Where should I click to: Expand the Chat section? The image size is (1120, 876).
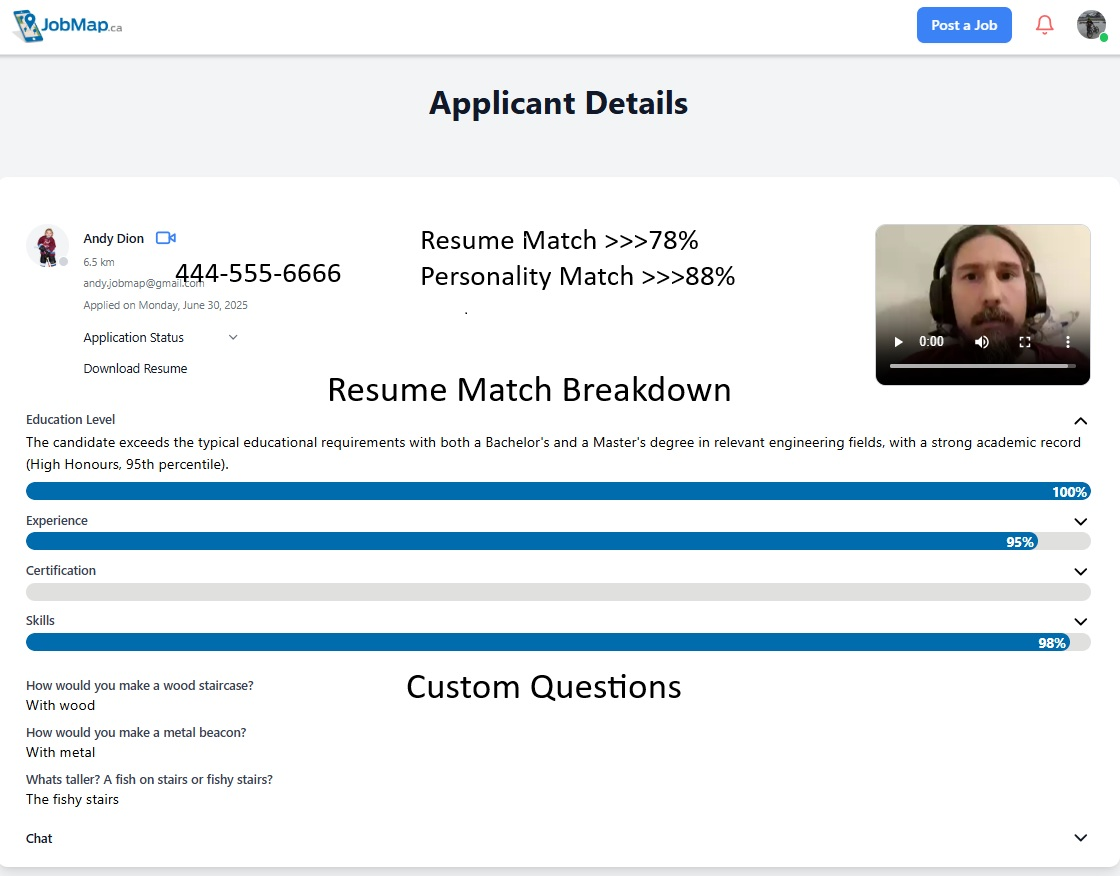coord(1080,838)
